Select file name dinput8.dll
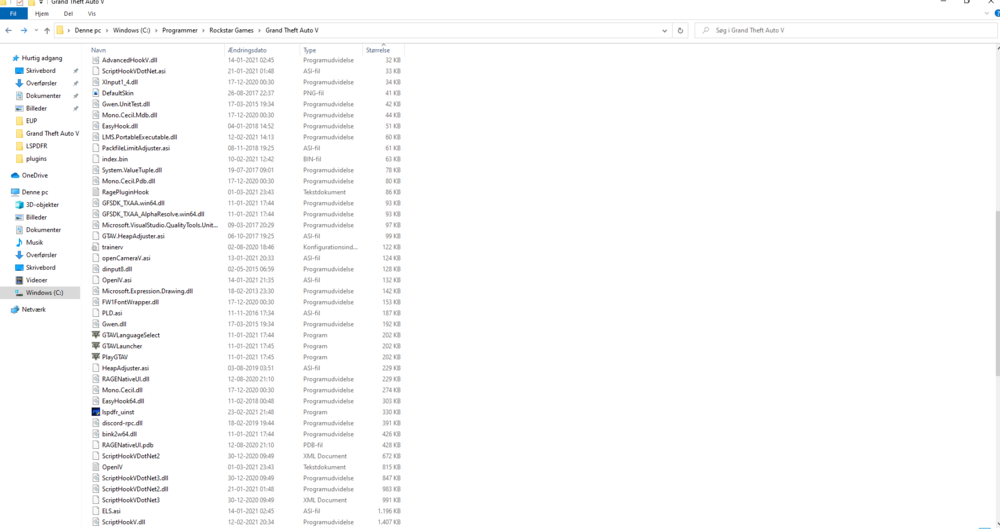This screenshot has height=529, width=1000. click(117, 269)
